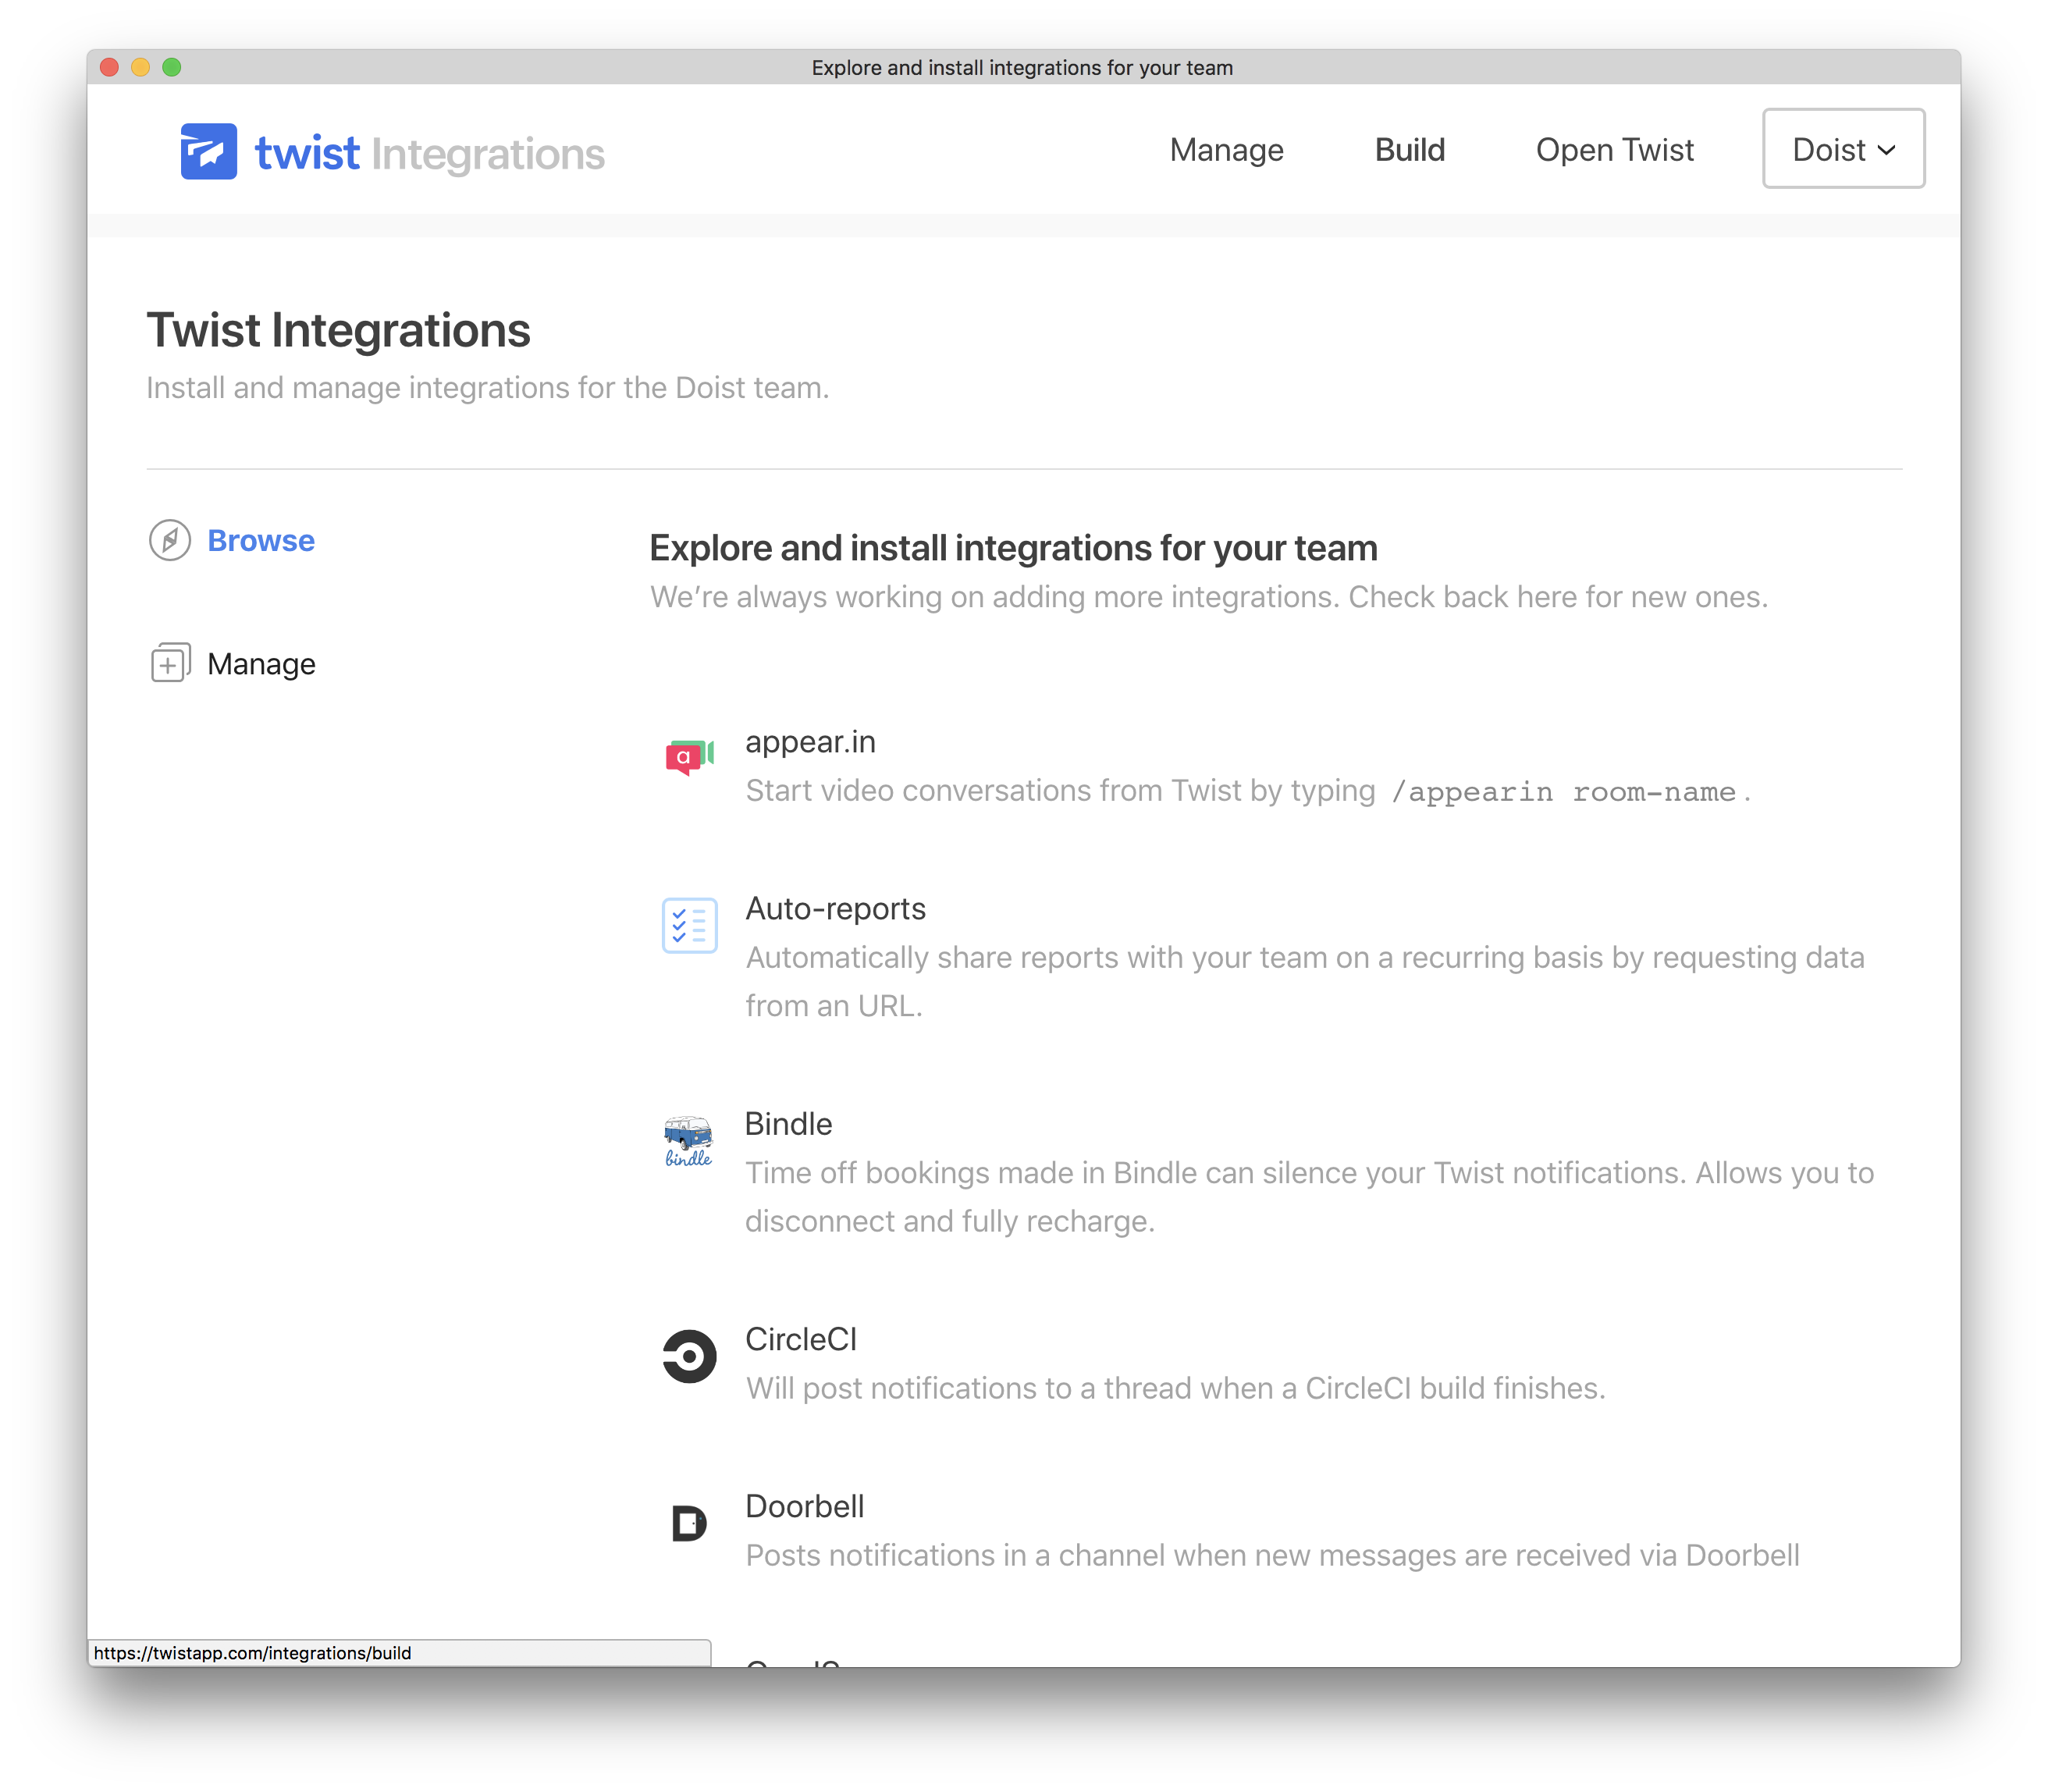Click the Browse compass icon in sidebar
This screenshot has height=1792, width=2048.
[x=170, y=540]
